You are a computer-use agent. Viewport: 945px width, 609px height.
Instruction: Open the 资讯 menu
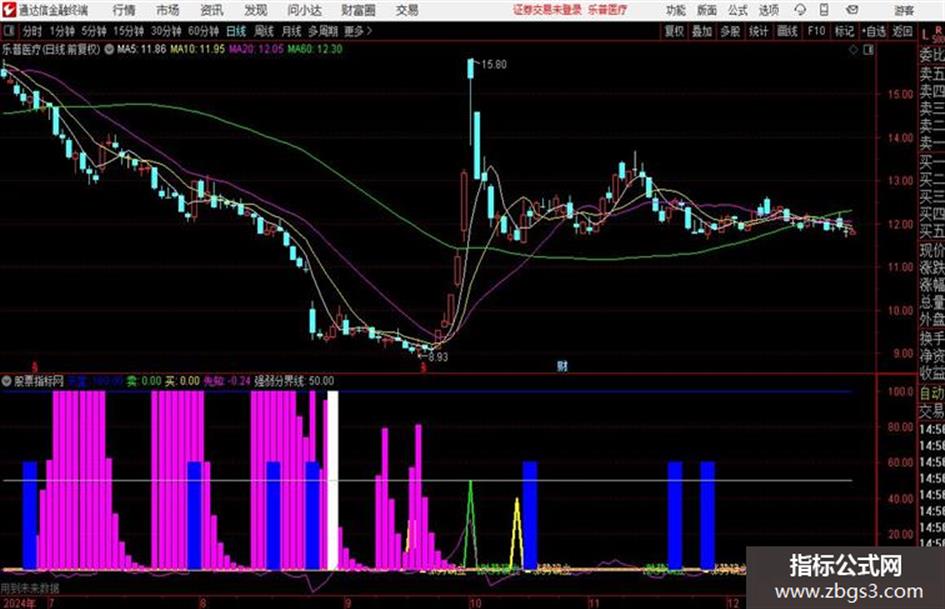tap(212, 10)
